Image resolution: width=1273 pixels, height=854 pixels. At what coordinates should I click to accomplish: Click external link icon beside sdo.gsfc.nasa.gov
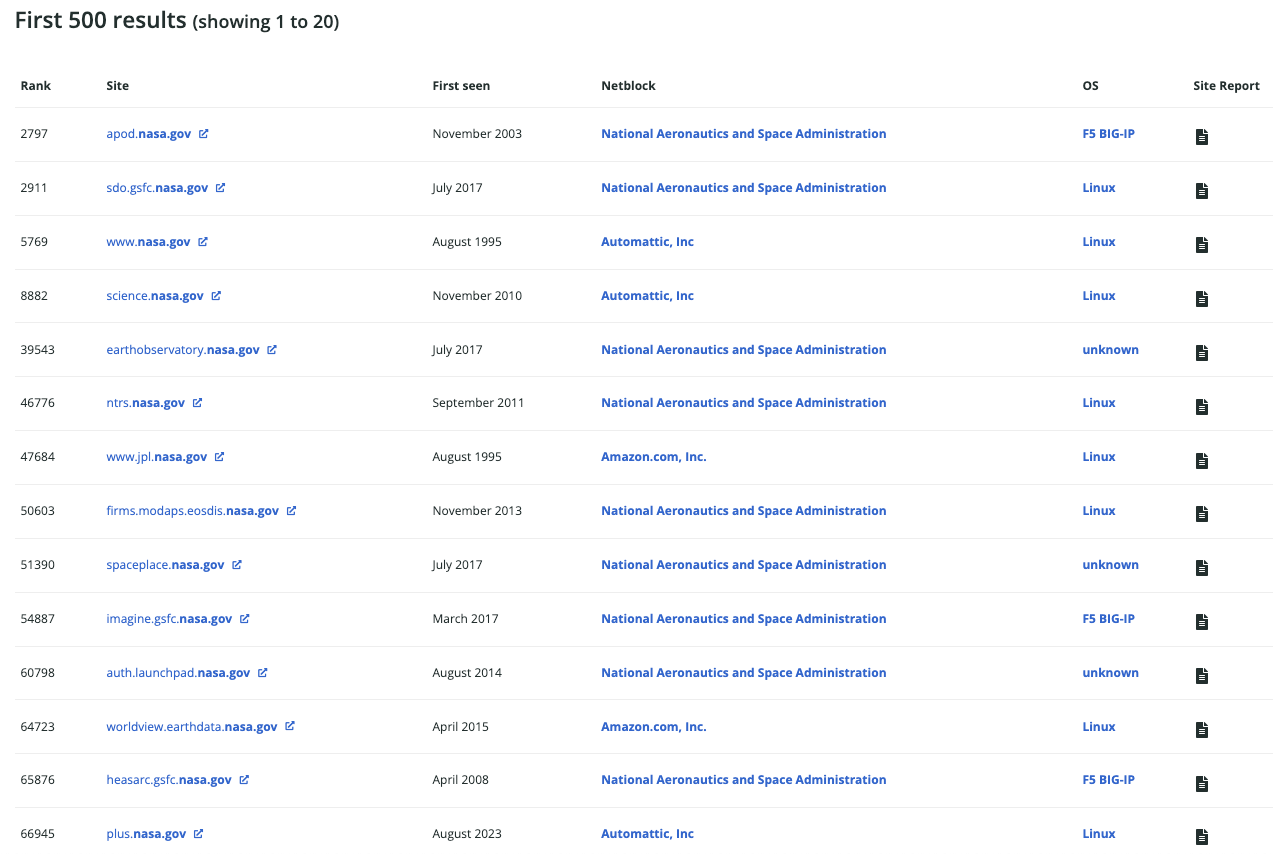[x=221, y=188]
